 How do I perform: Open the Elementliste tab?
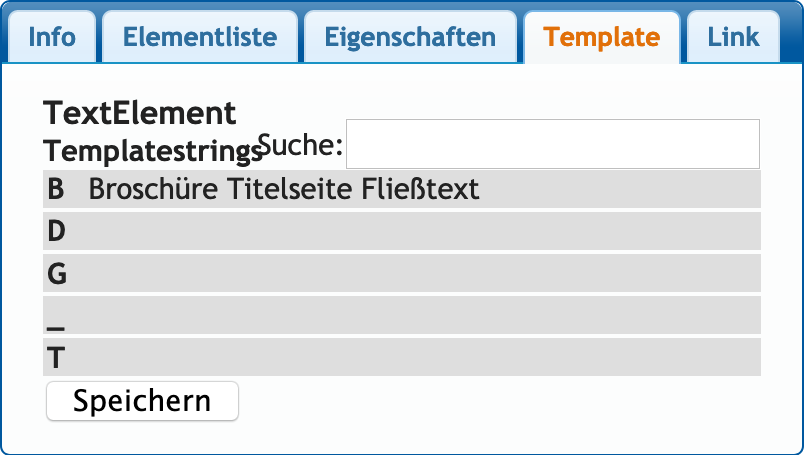pos(200,38)
